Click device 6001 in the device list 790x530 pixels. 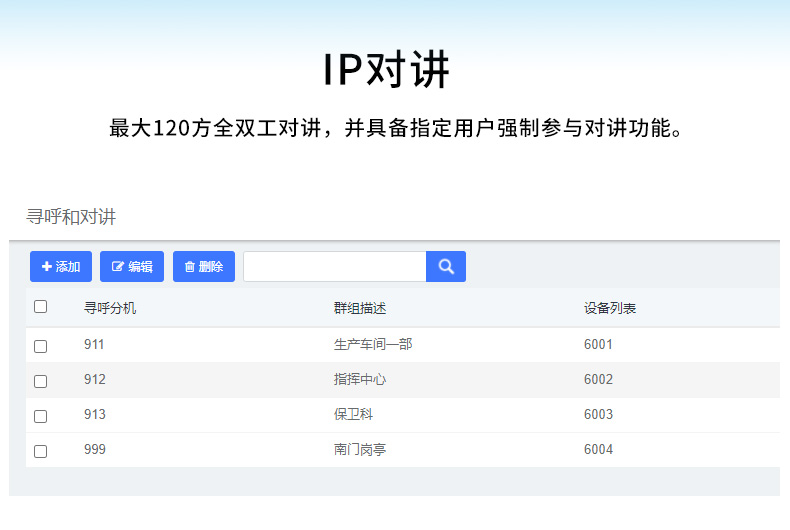tap(598, 345)
